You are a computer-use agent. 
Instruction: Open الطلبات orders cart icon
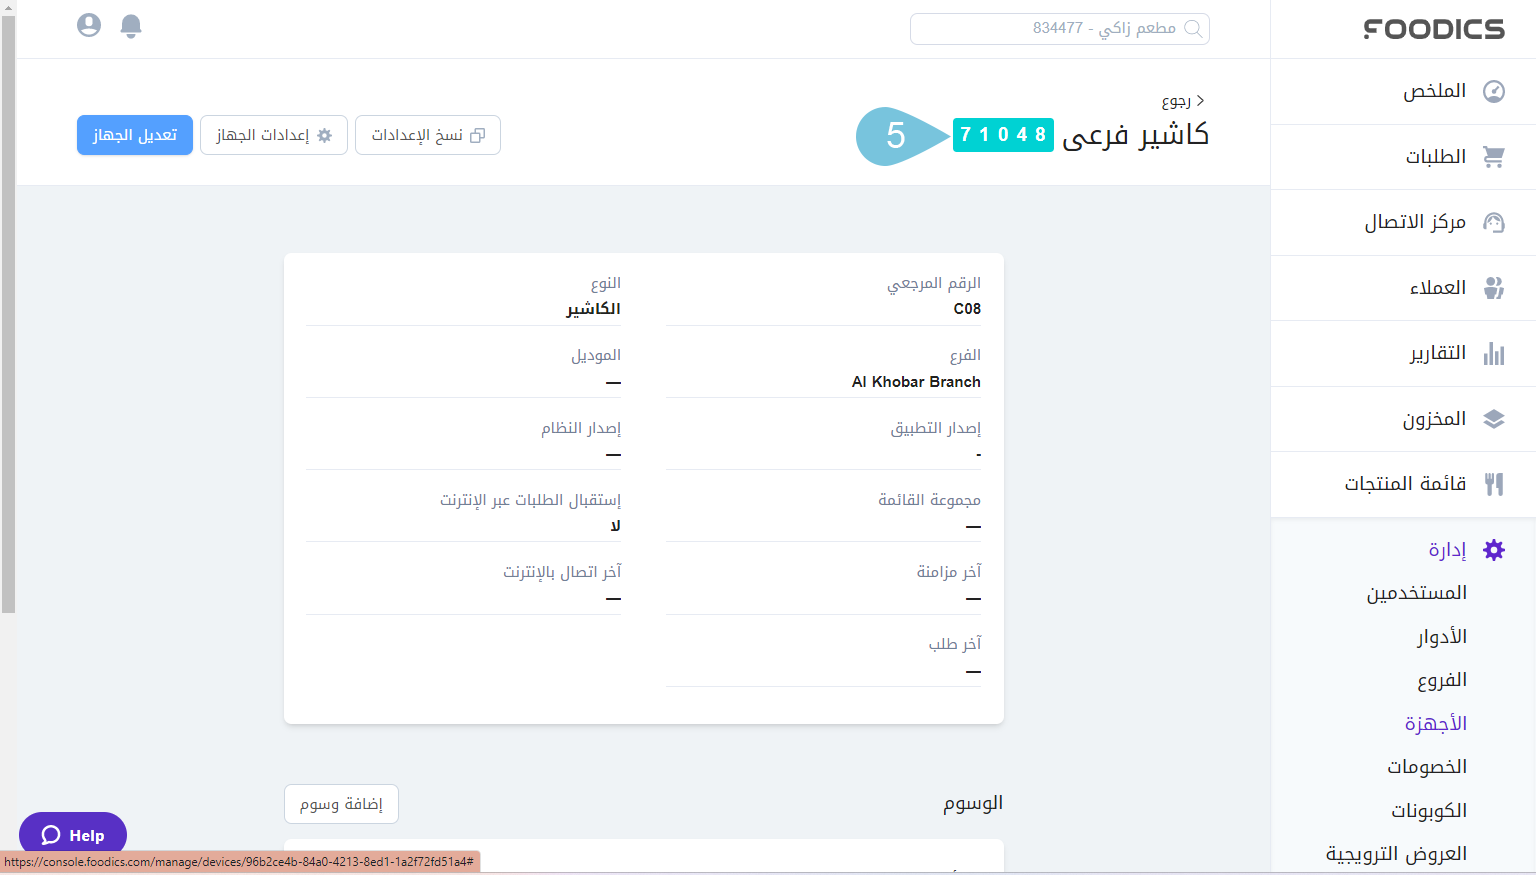point(1493,157)
